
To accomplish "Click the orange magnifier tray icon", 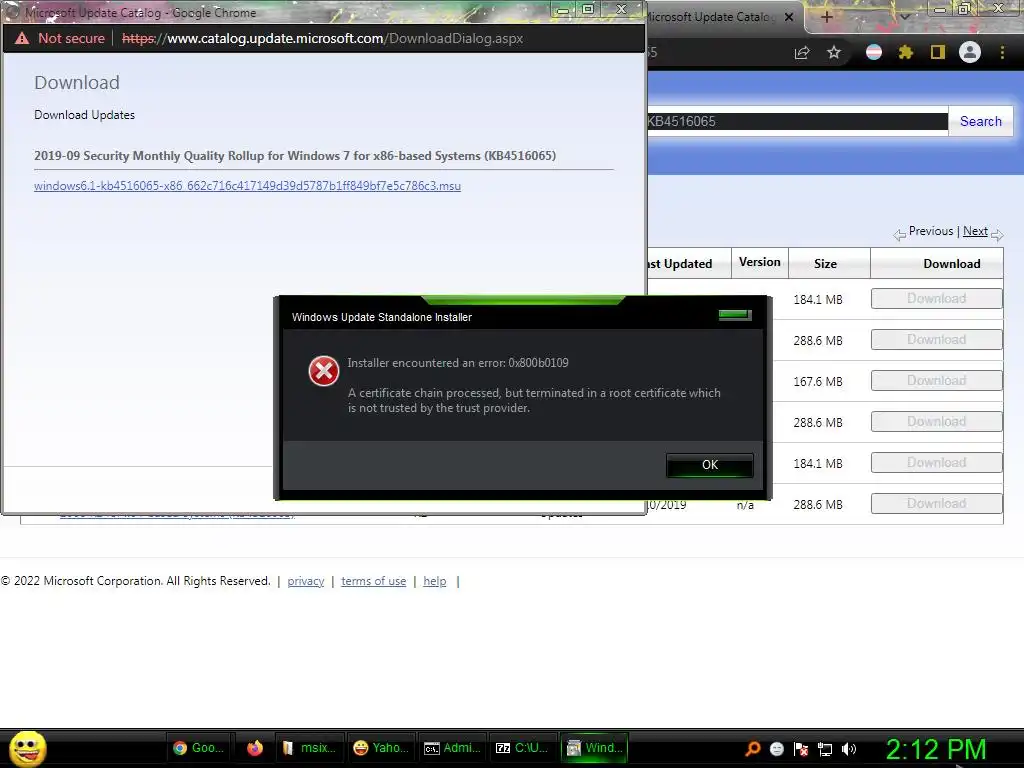I will 752,749.
